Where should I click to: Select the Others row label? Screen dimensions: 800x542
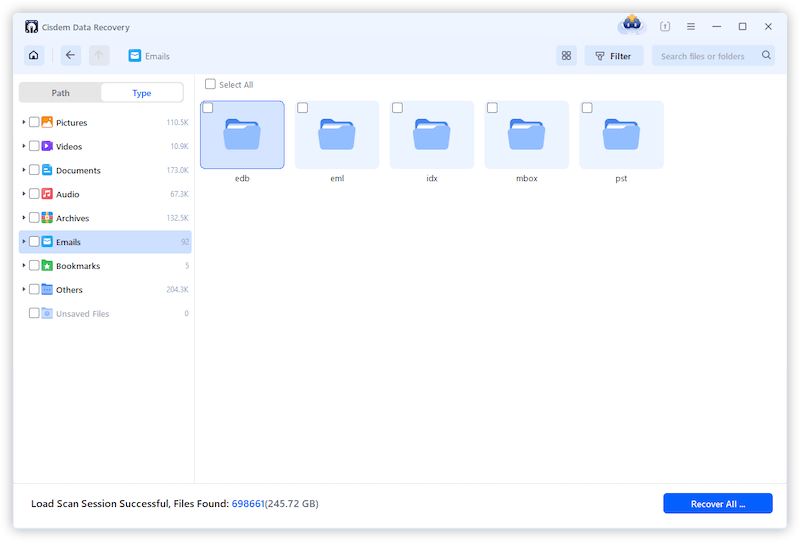coord(69,290)
